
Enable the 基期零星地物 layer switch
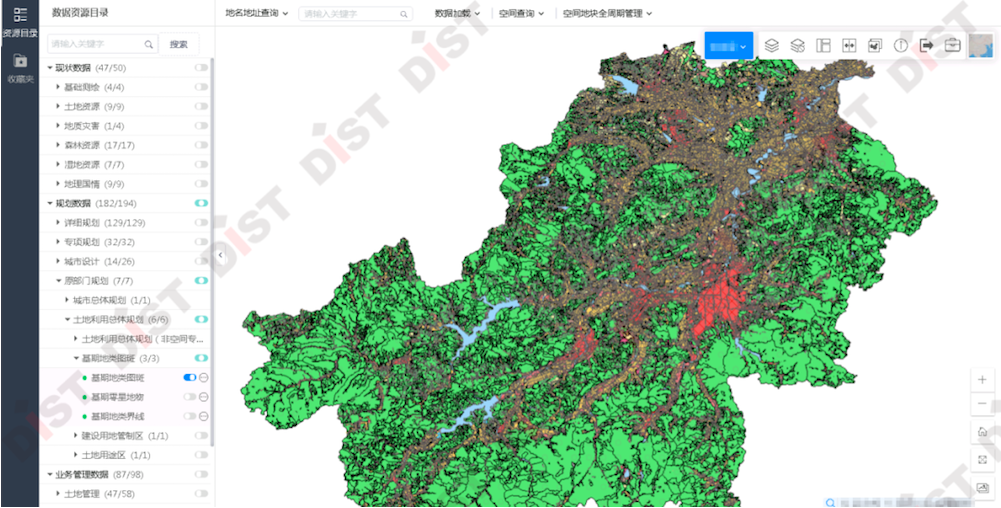[190, 397]
